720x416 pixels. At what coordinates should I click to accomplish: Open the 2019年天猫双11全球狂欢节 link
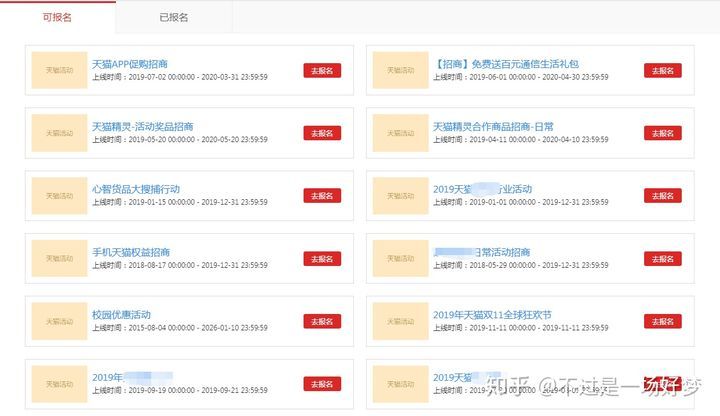click(x=492, y=315)
